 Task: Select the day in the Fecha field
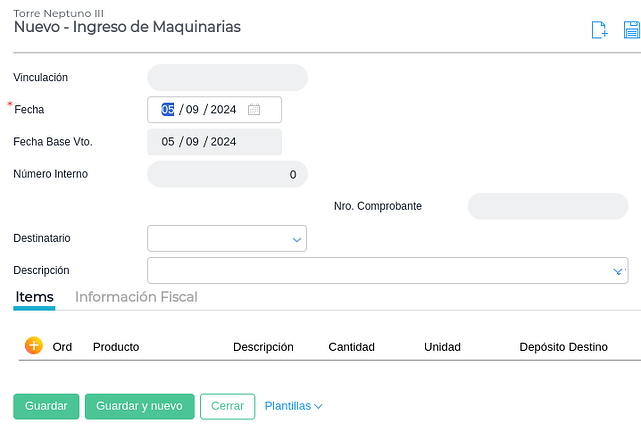(168, 110)
